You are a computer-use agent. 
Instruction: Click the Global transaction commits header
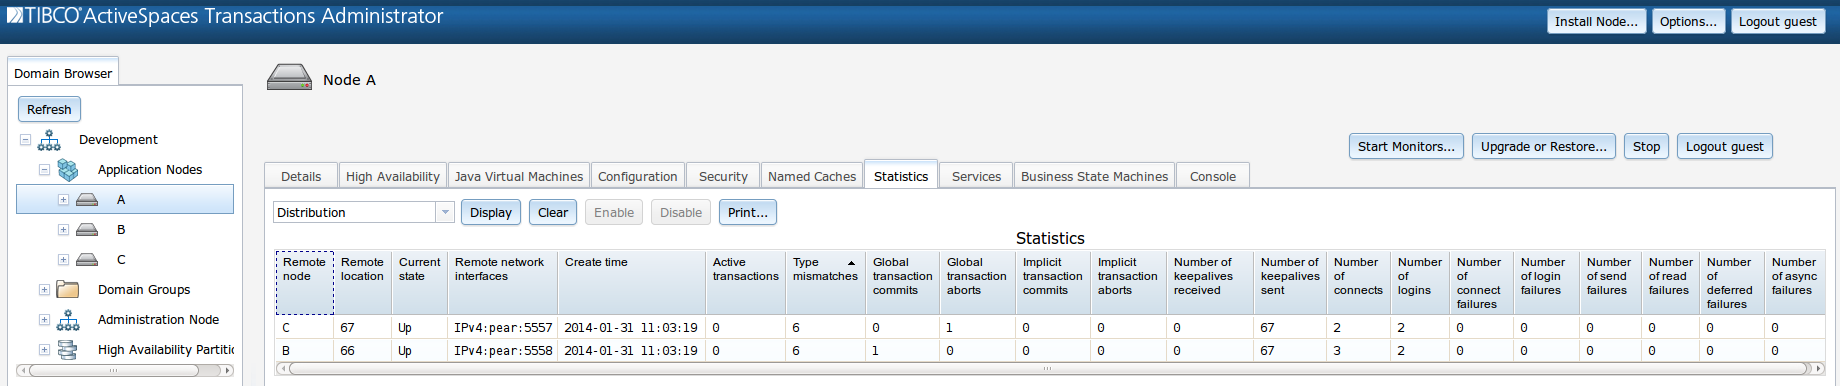(903, 282)
